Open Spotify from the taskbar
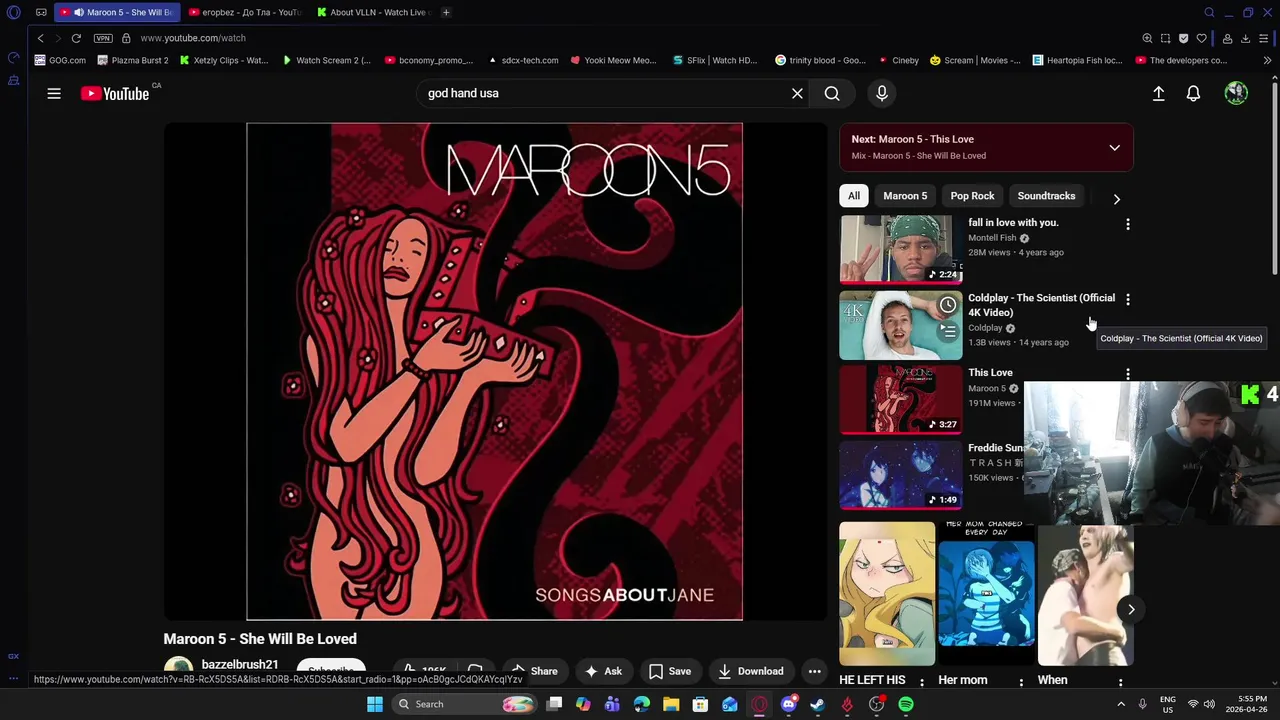This screenshot has width=1280, height=720. [905, 704]
